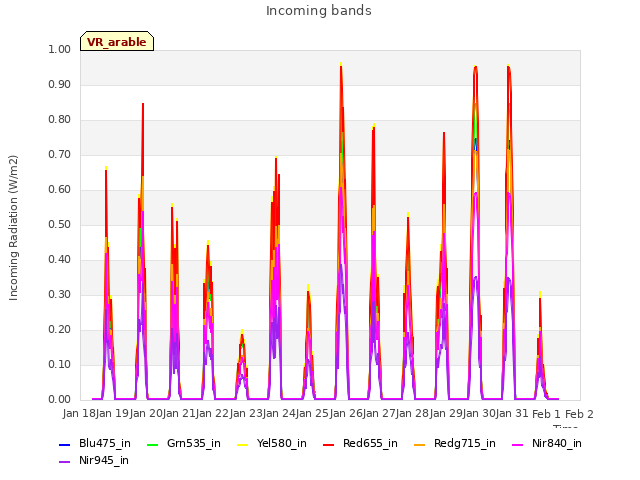Click the 0.50 y-axis tick label
Viewport: 640px width, 480px height.
click(x=60, y=224)
